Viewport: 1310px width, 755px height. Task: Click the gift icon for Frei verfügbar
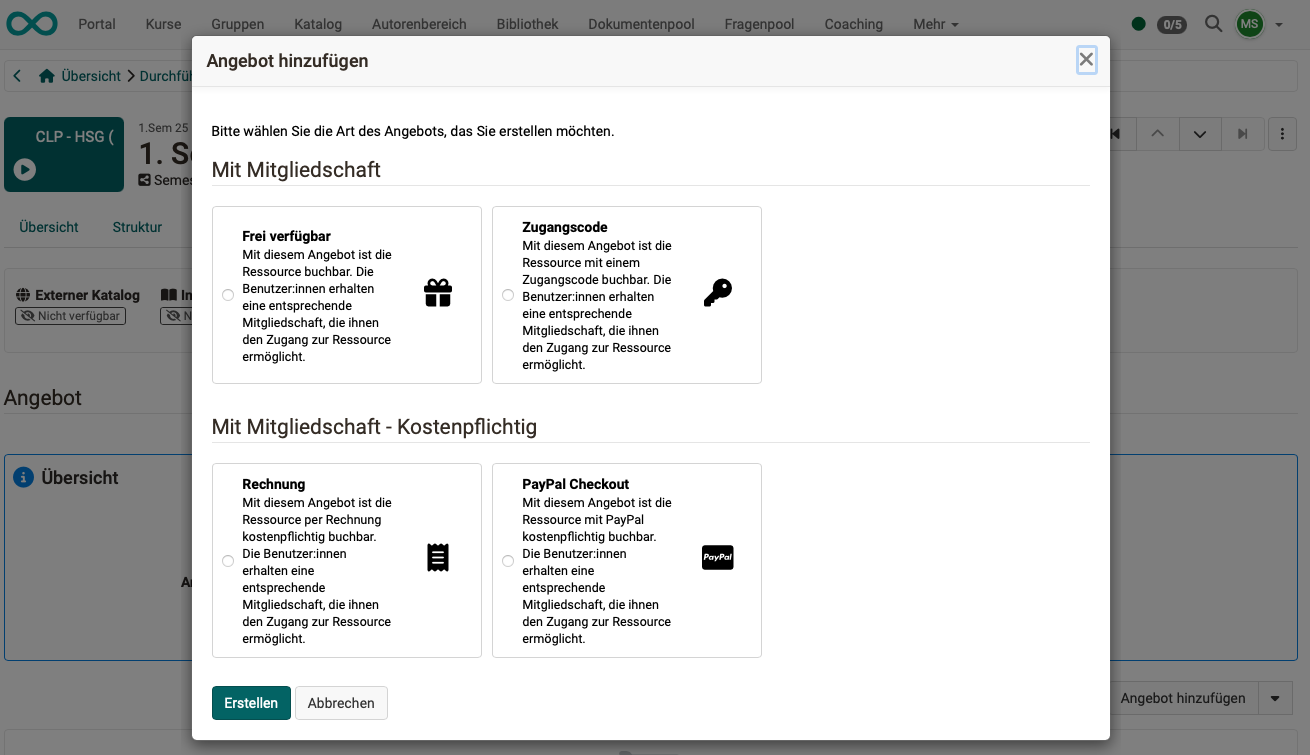(438, 293)
